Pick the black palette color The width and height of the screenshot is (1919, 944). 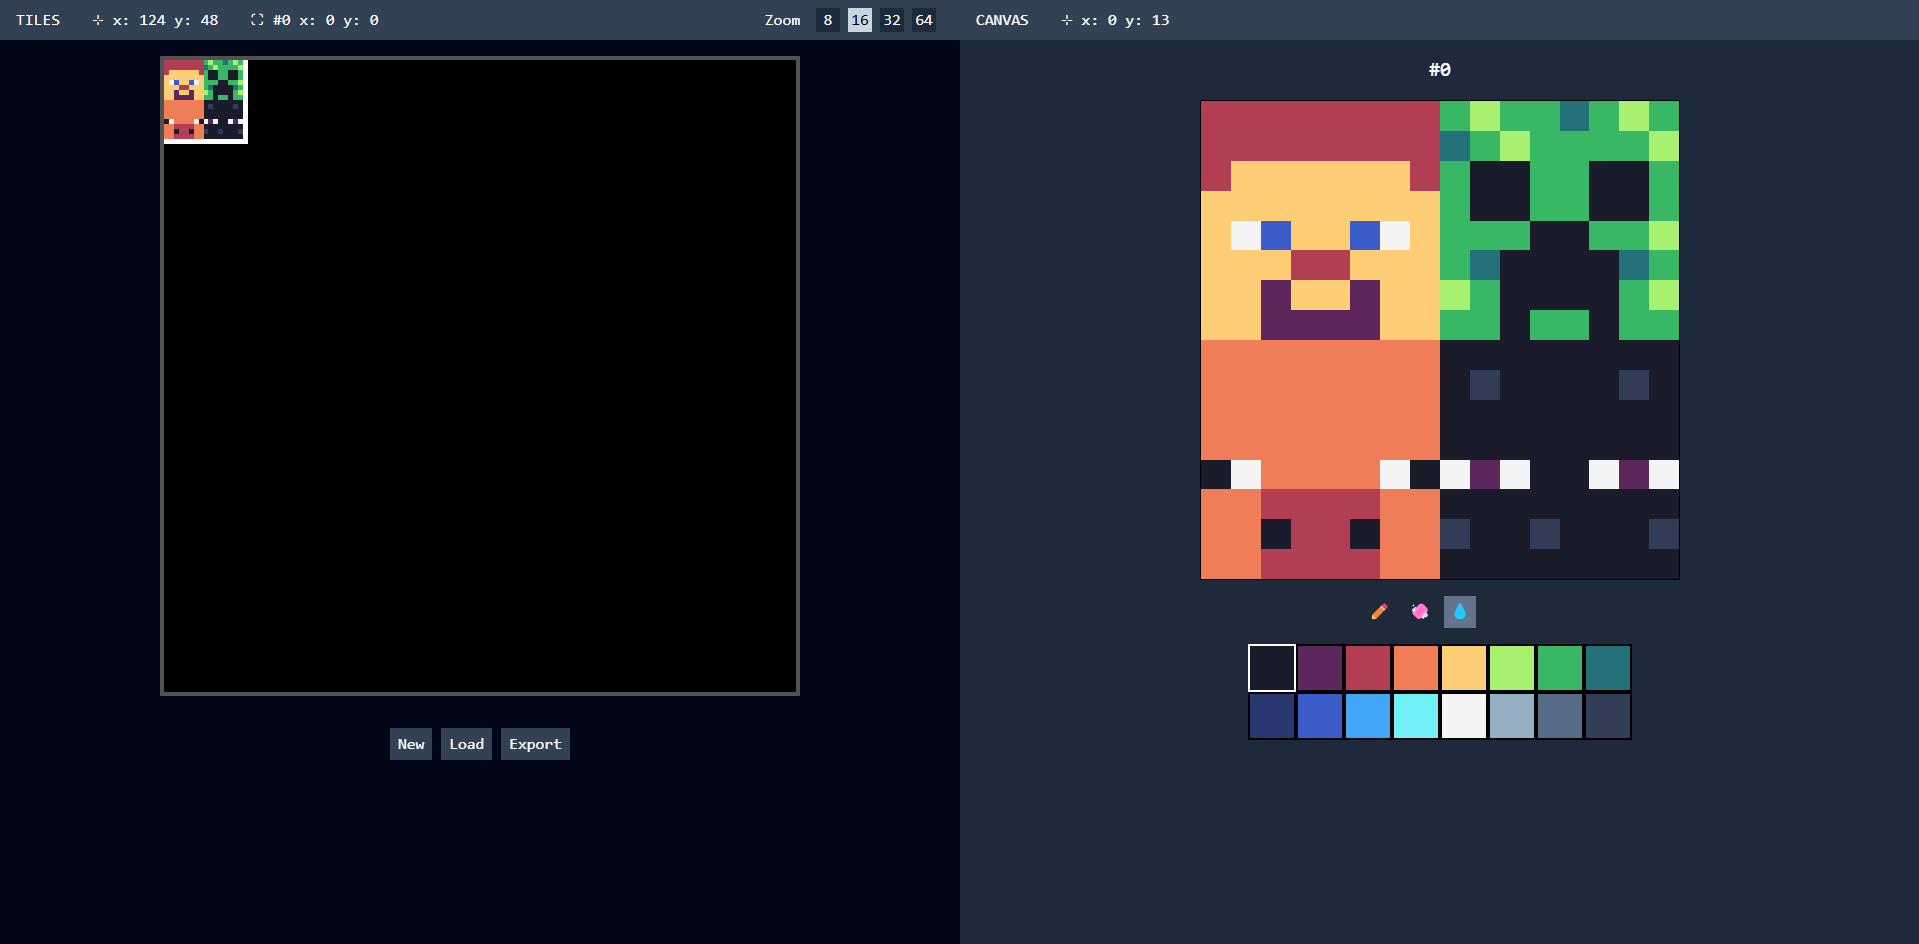(x=1272, y=668)
